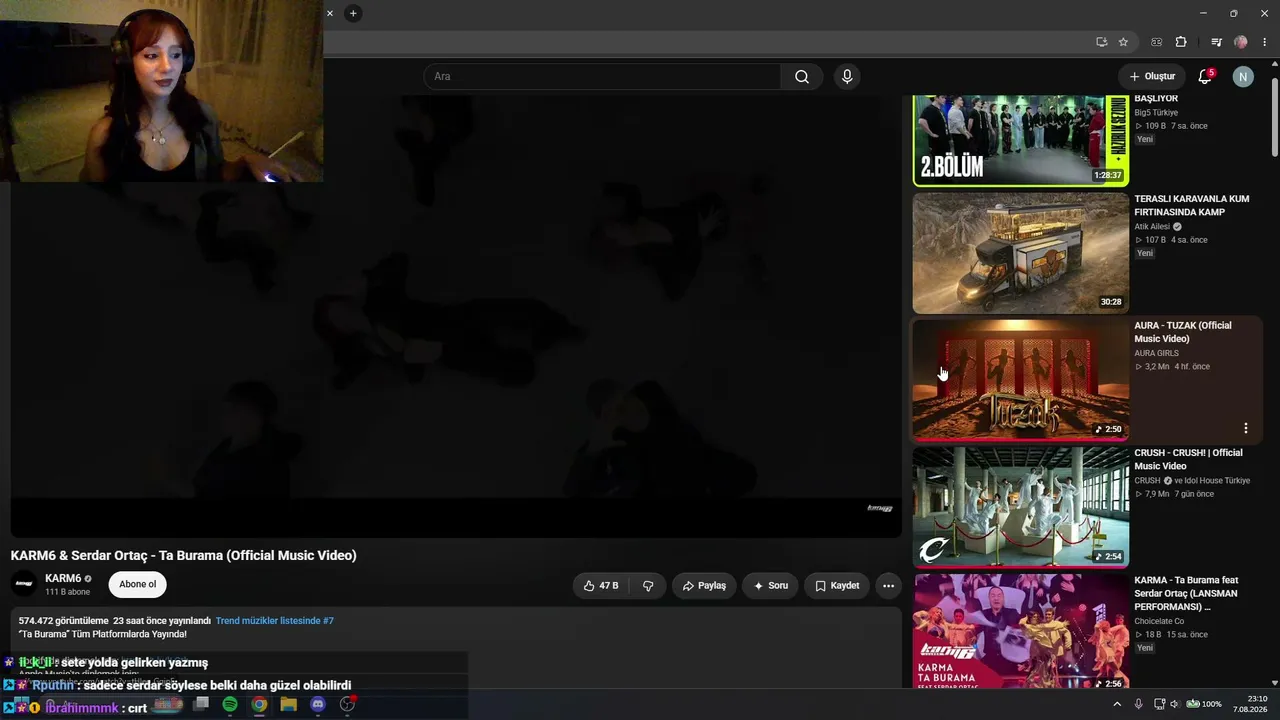Screen dimensions: 1280x720
Task: Click the YouTube search magnifier button
Action: 802,77
